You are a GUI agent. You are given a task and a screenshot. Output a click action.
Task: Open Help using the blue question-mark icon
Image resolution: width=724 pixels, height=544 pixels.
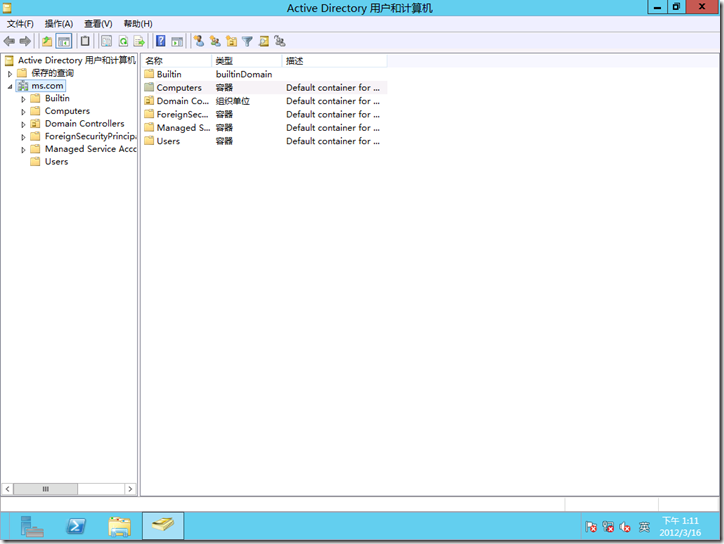(x=160, y=42)
